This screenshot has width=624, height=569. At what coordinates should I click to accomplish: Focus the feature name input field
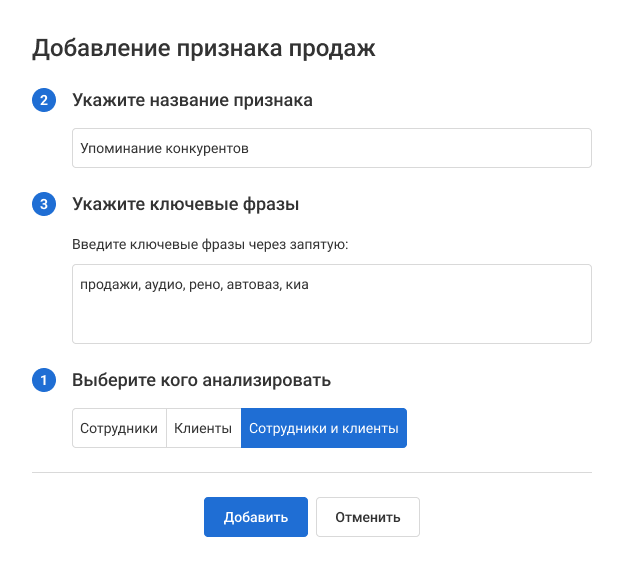tap(331, 148)
